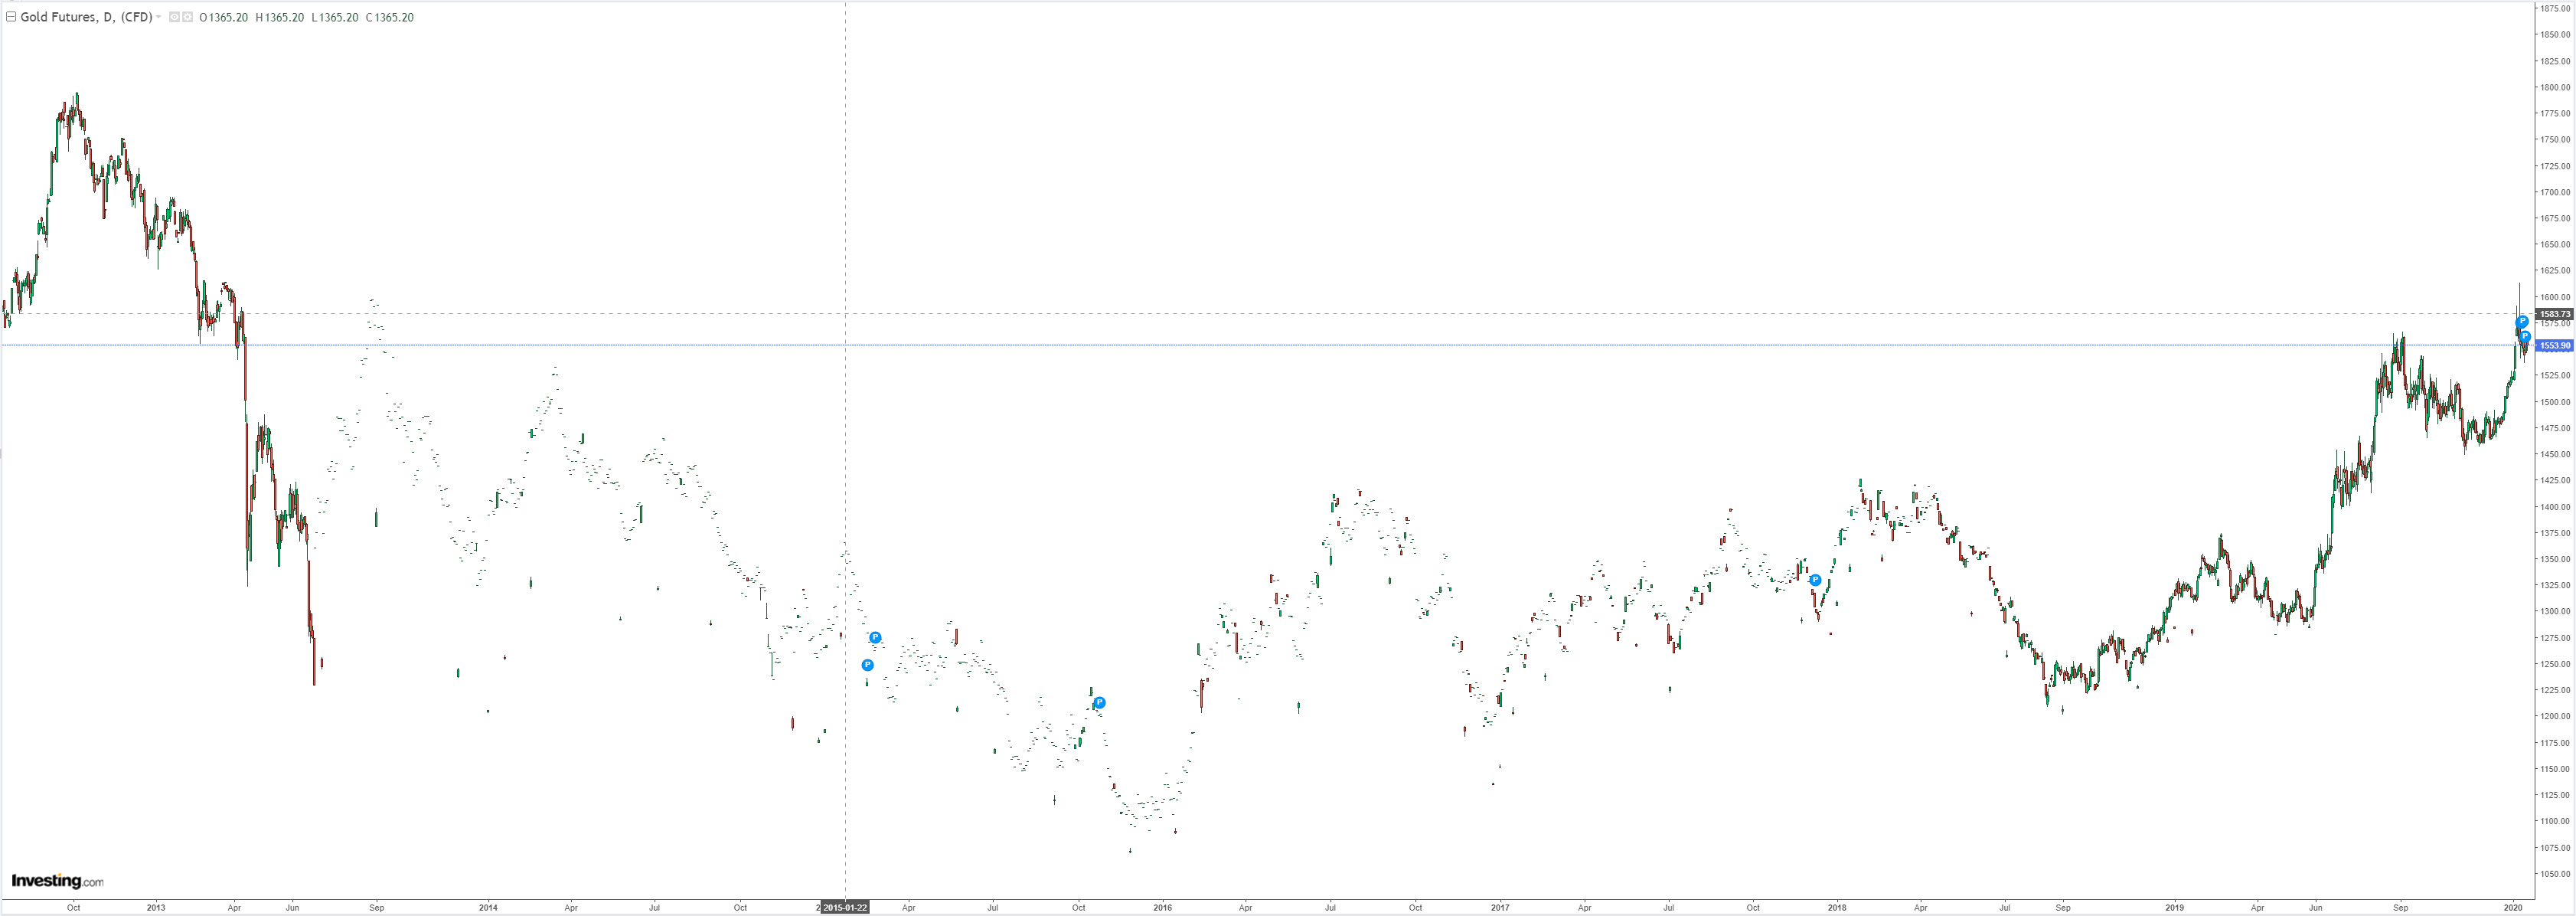
Task: Toggle chart visibility with the eye icon
Action: point(174,17)
